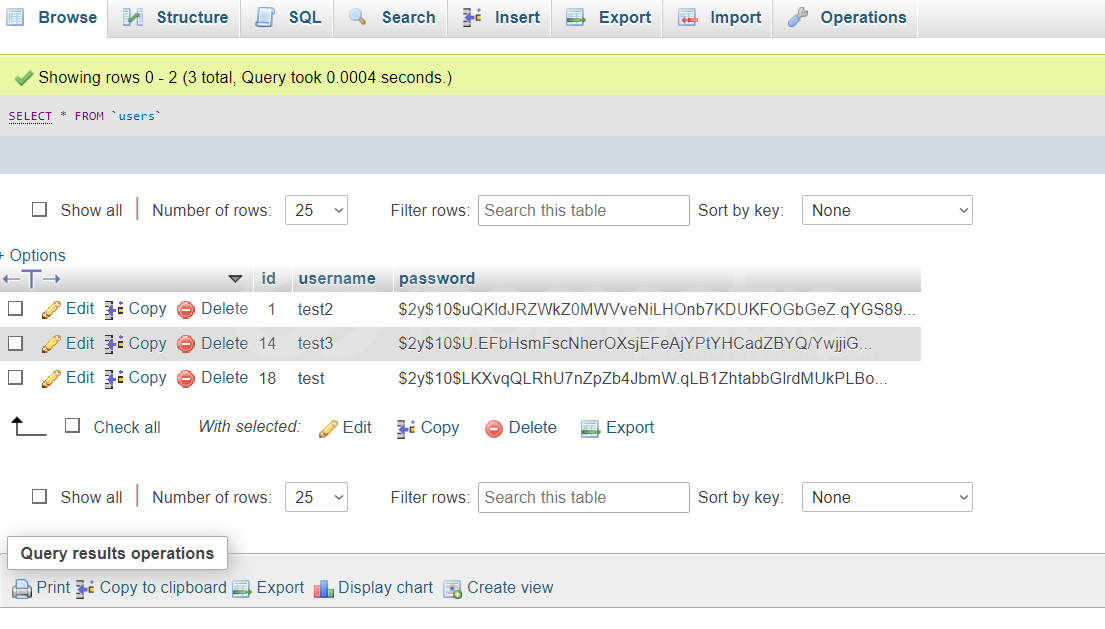
Task: Click the Copy to clipboard icon
Action: (x=86, y=589)
